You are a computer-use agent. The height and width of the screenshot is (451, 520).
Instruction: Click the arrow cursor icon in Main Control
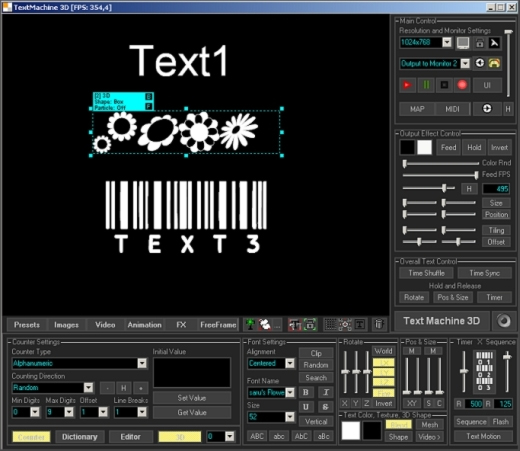pyautogui.click(x=494, y=43)
